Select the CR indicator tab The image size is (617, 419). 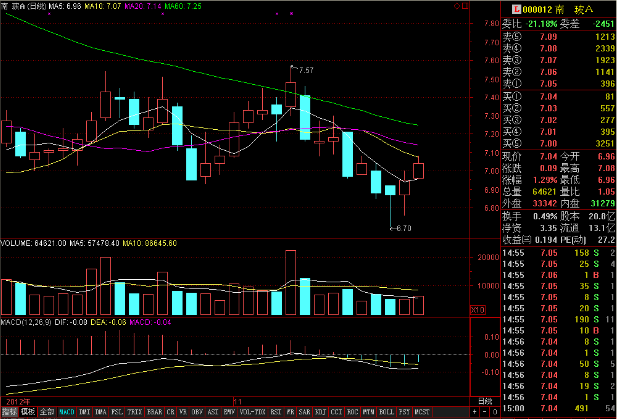click(170, 412)
